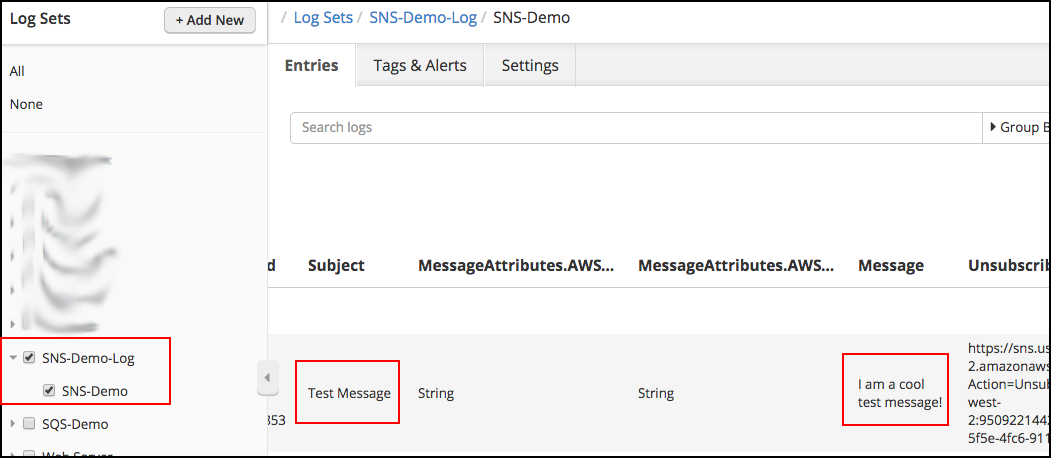Open the SNS-Demo-Log breadcrumb link
The image size is (1051, 458).
click(421, 18)
